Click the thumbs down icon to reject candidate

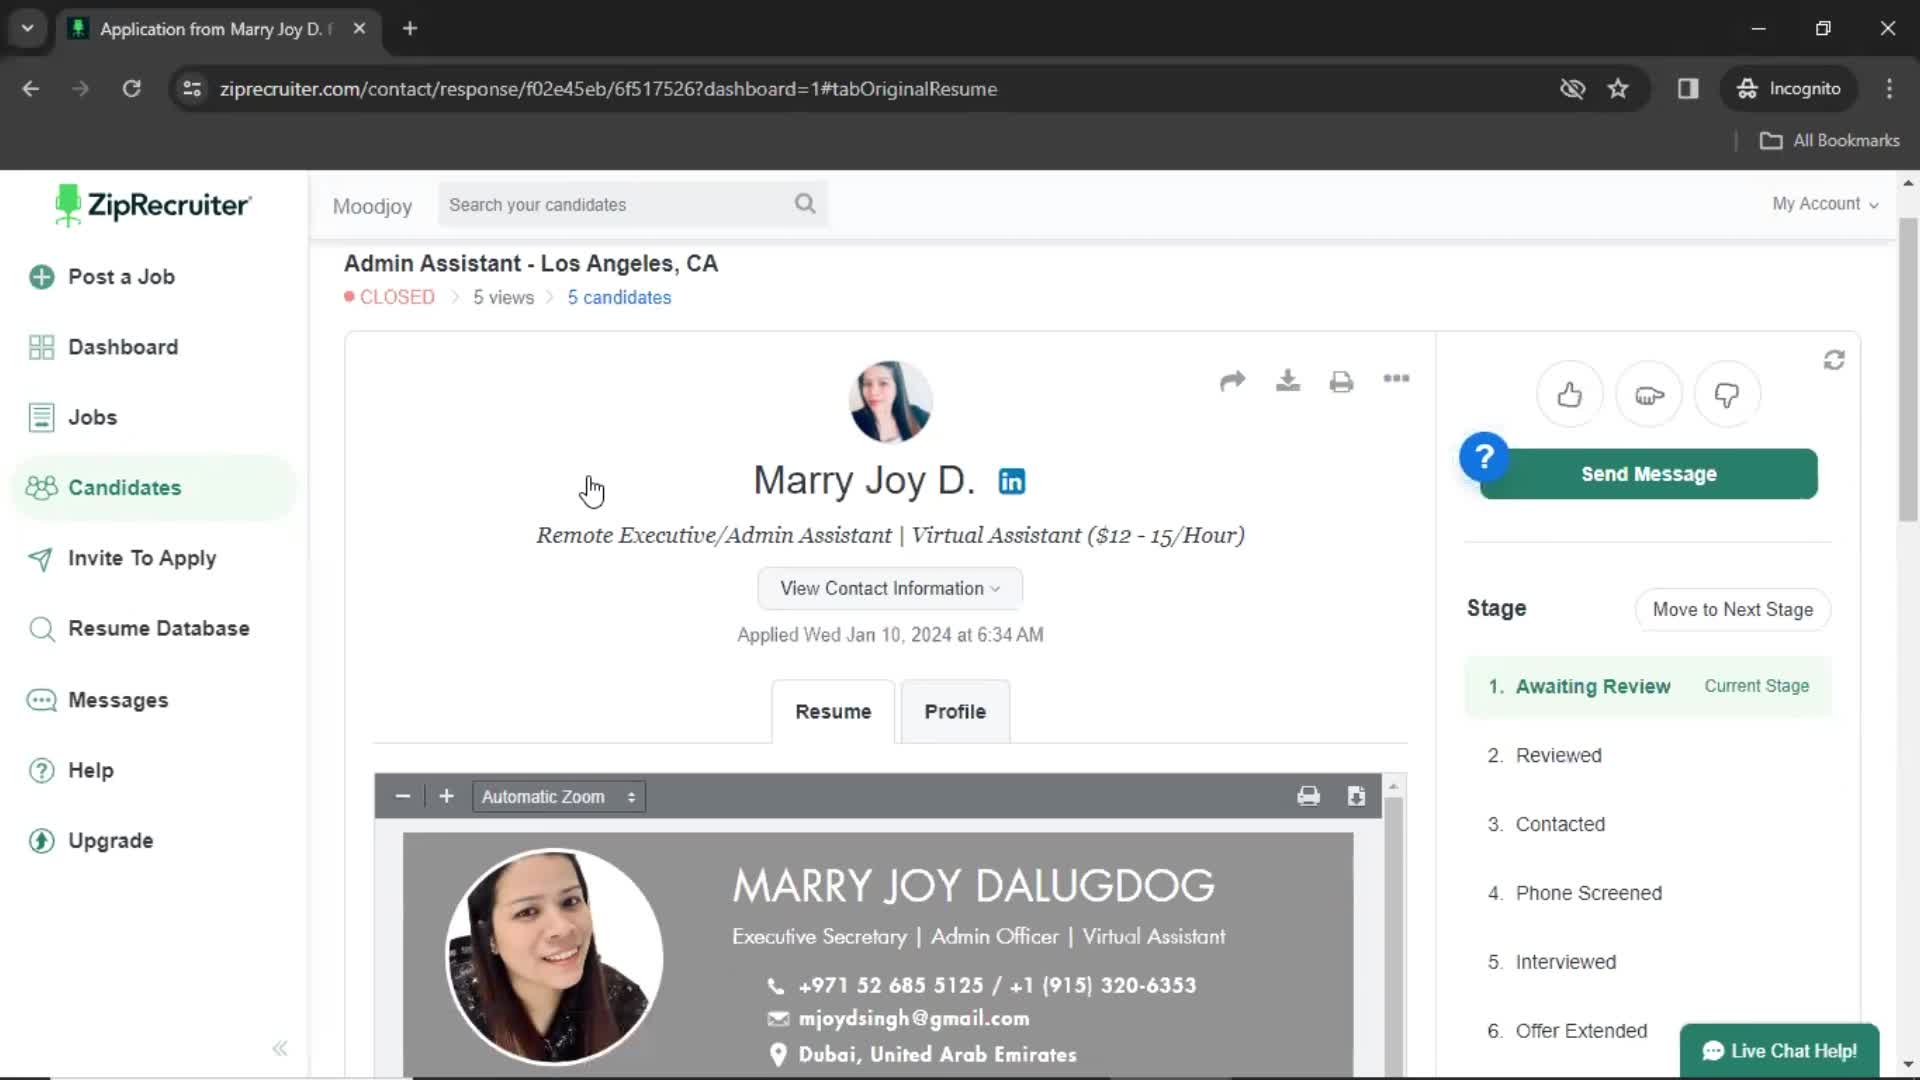(1727, 394)
